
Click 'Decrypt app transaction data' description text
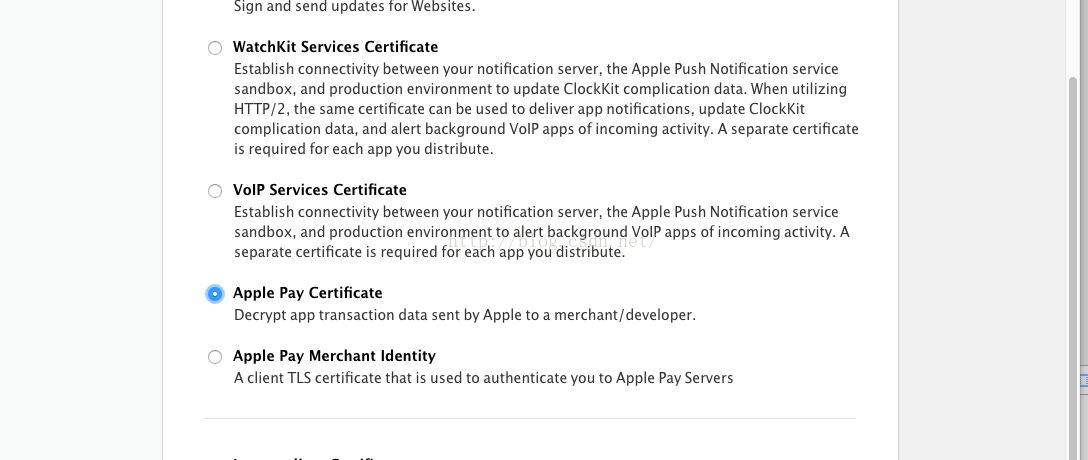[464, 315]
